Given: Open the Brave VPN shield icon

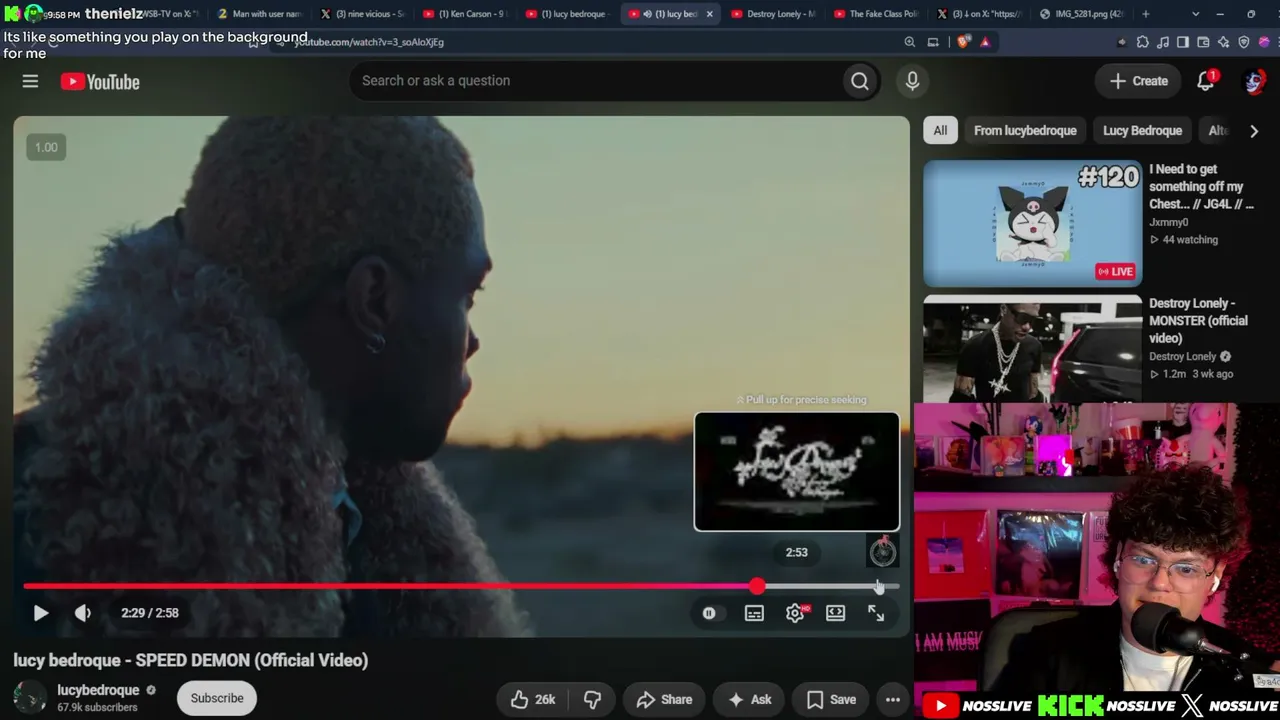Looking at the screenshot, I should coord(1244,42).
